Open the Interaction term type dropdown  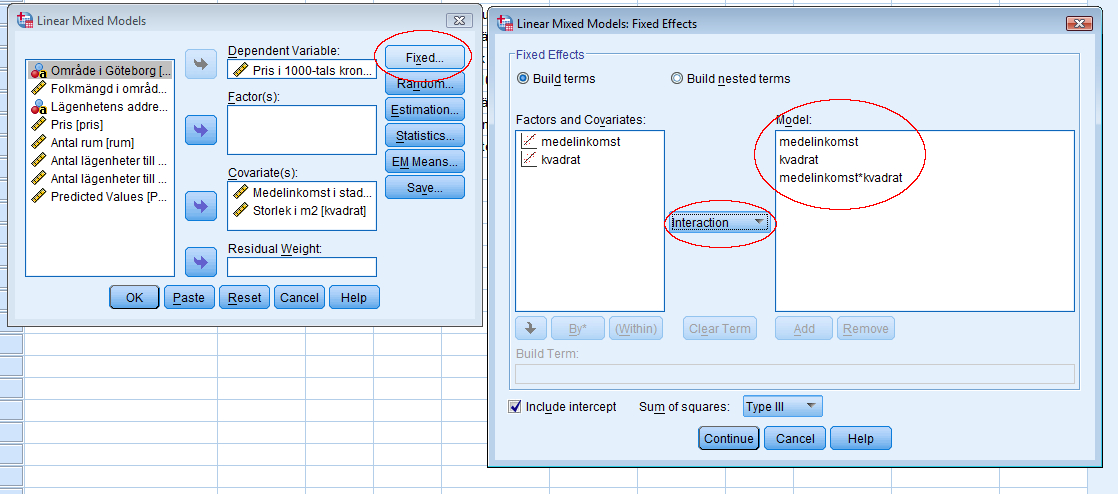(x=719, y=222)
